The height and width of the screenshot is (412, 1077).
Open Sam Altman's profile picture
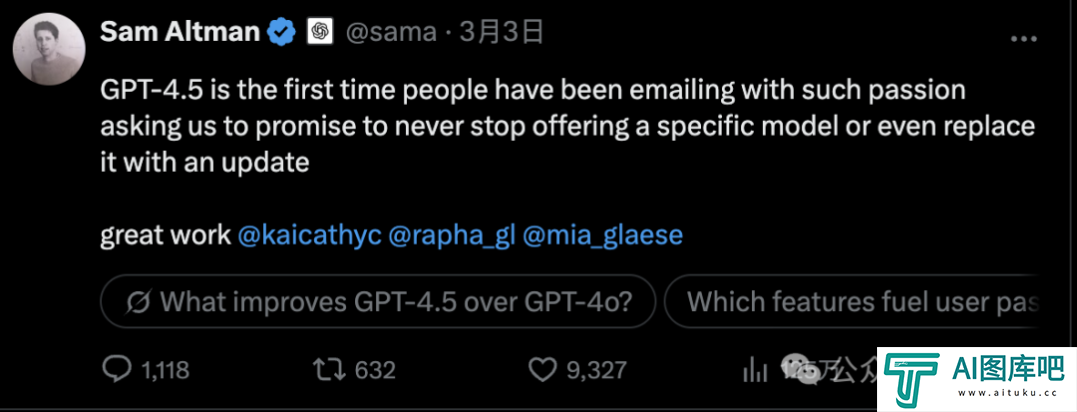(47, 50)
